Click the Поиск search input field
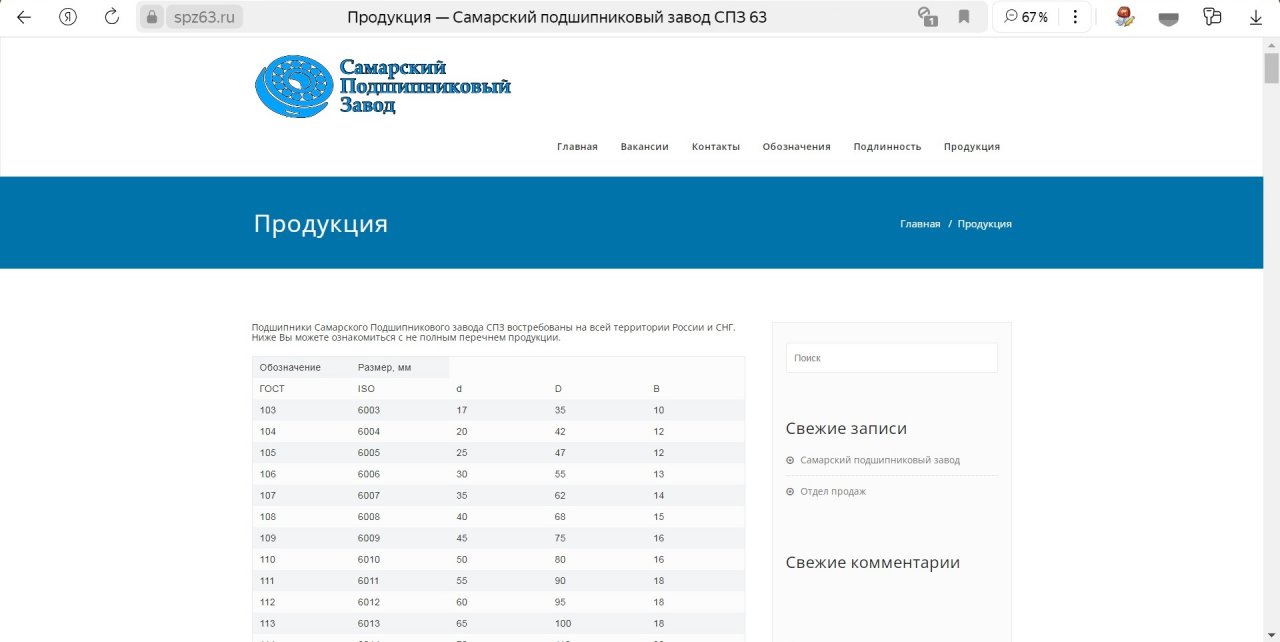 pos(891,358)
